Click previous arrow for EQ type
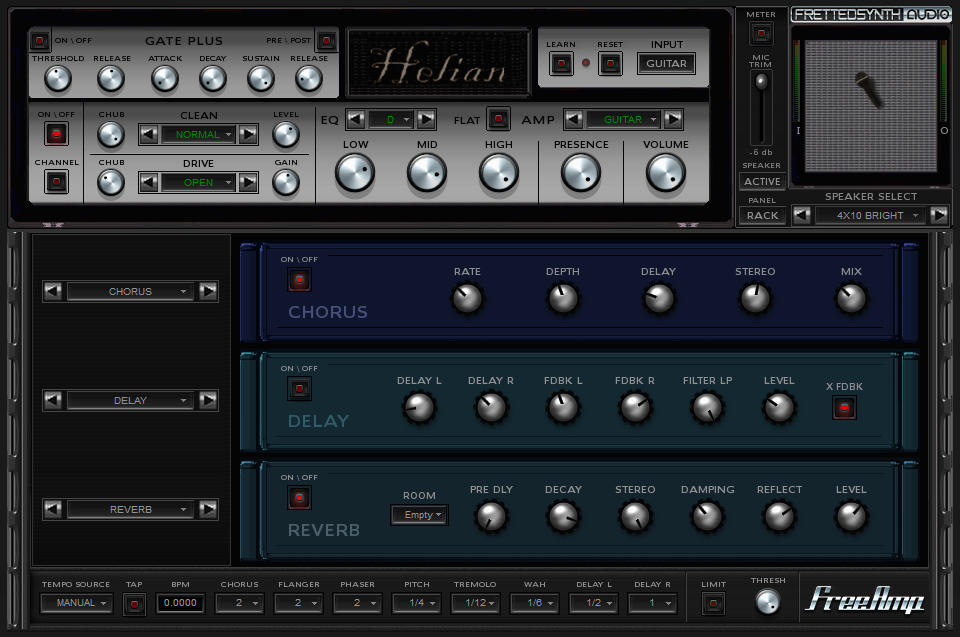The width and height of the screenshot is (960, 637). click(x=356, y=119)
